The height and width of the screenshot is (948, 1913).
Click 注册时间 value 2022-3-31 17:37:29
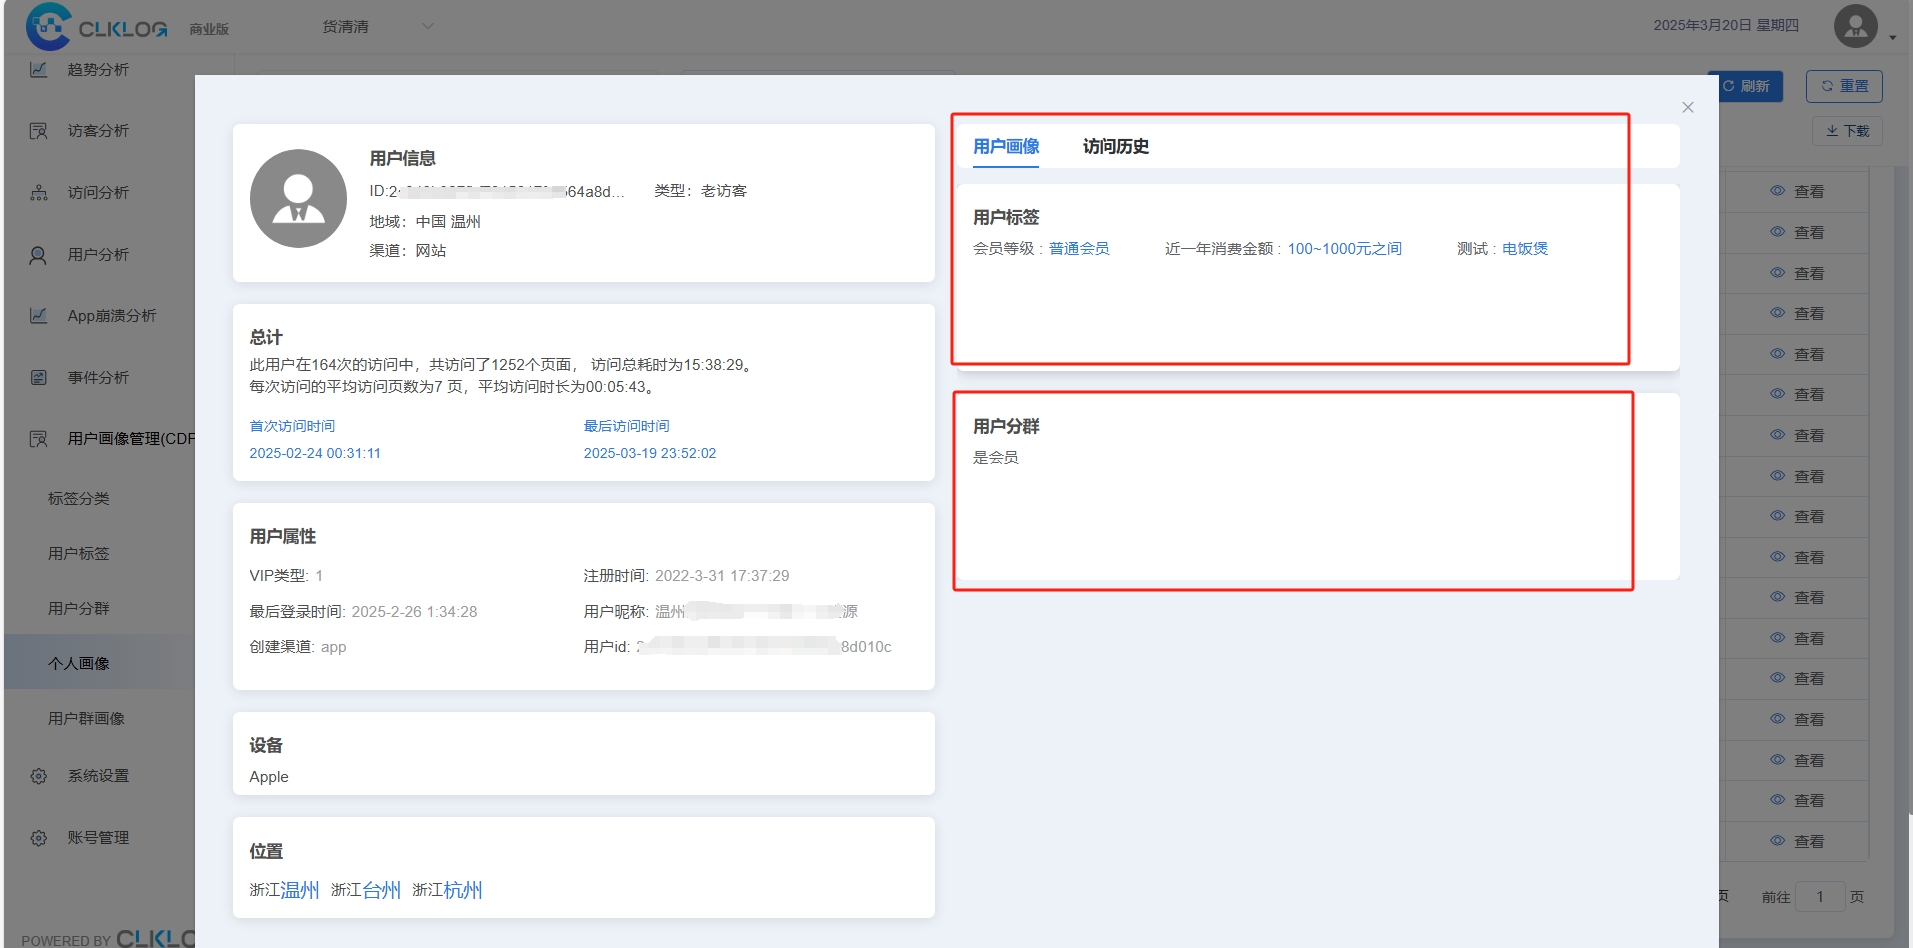tap(722, 576)
